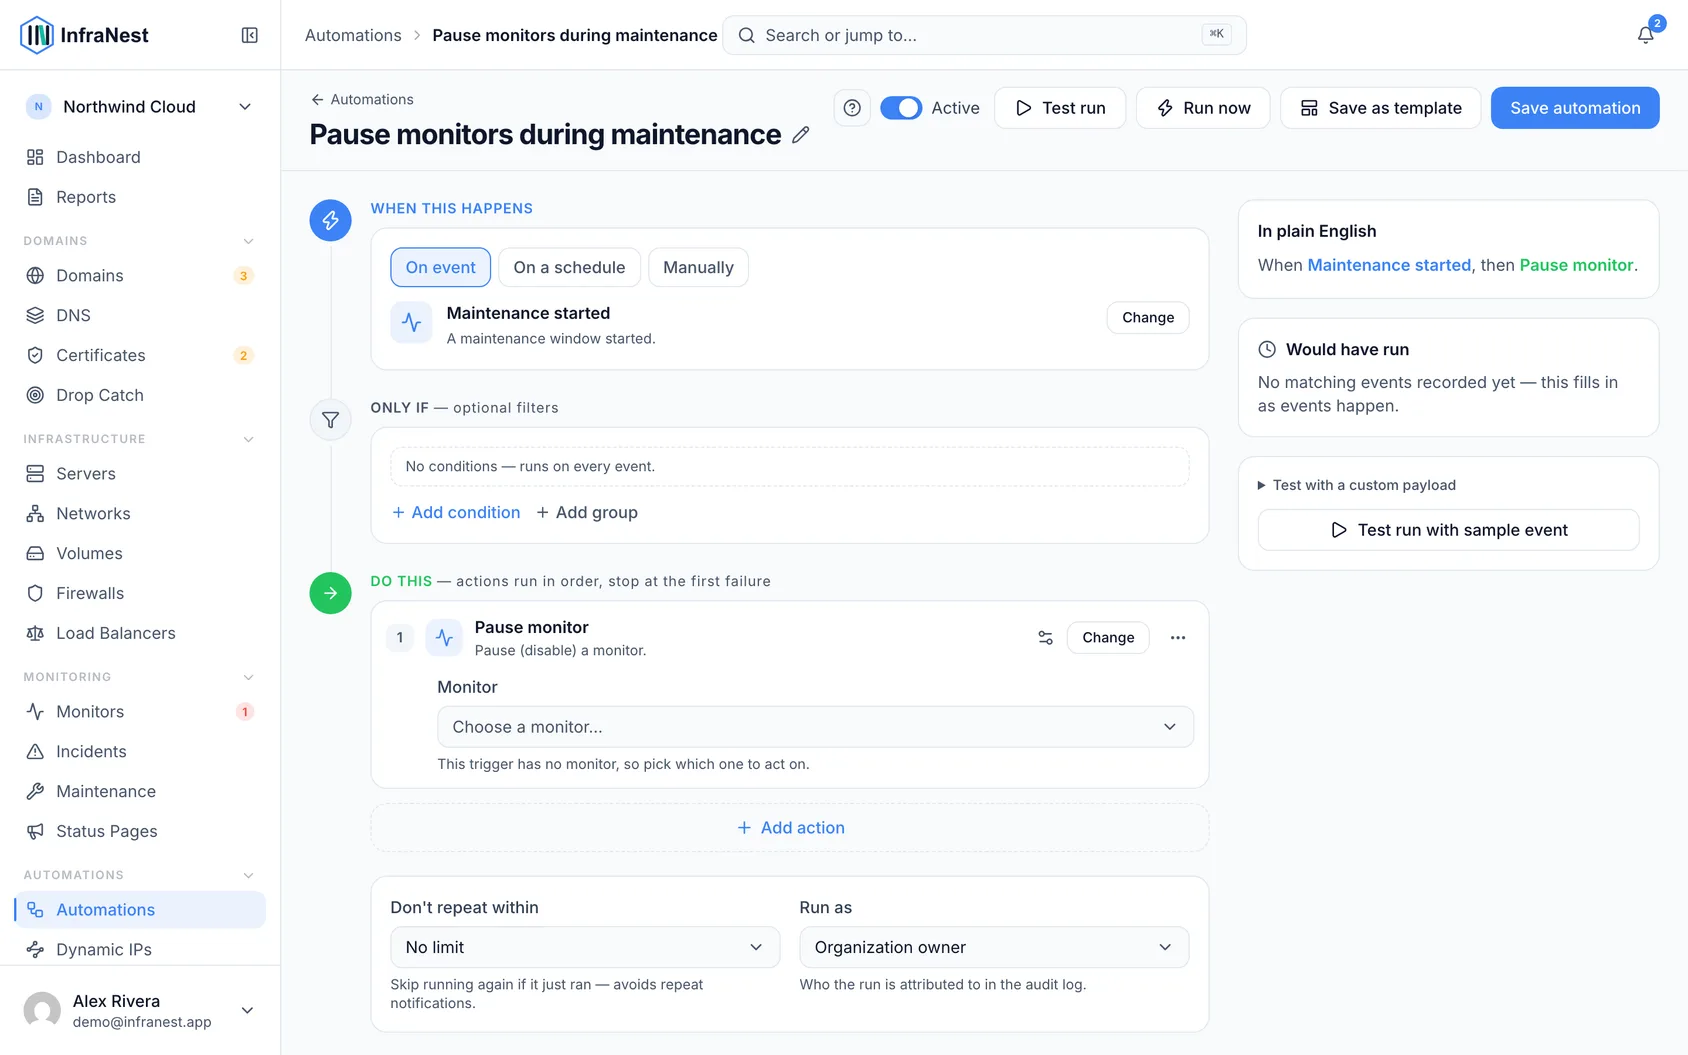Screen dimensions: 1688x1055
Task: Click Add action
Action: [790, 828]
